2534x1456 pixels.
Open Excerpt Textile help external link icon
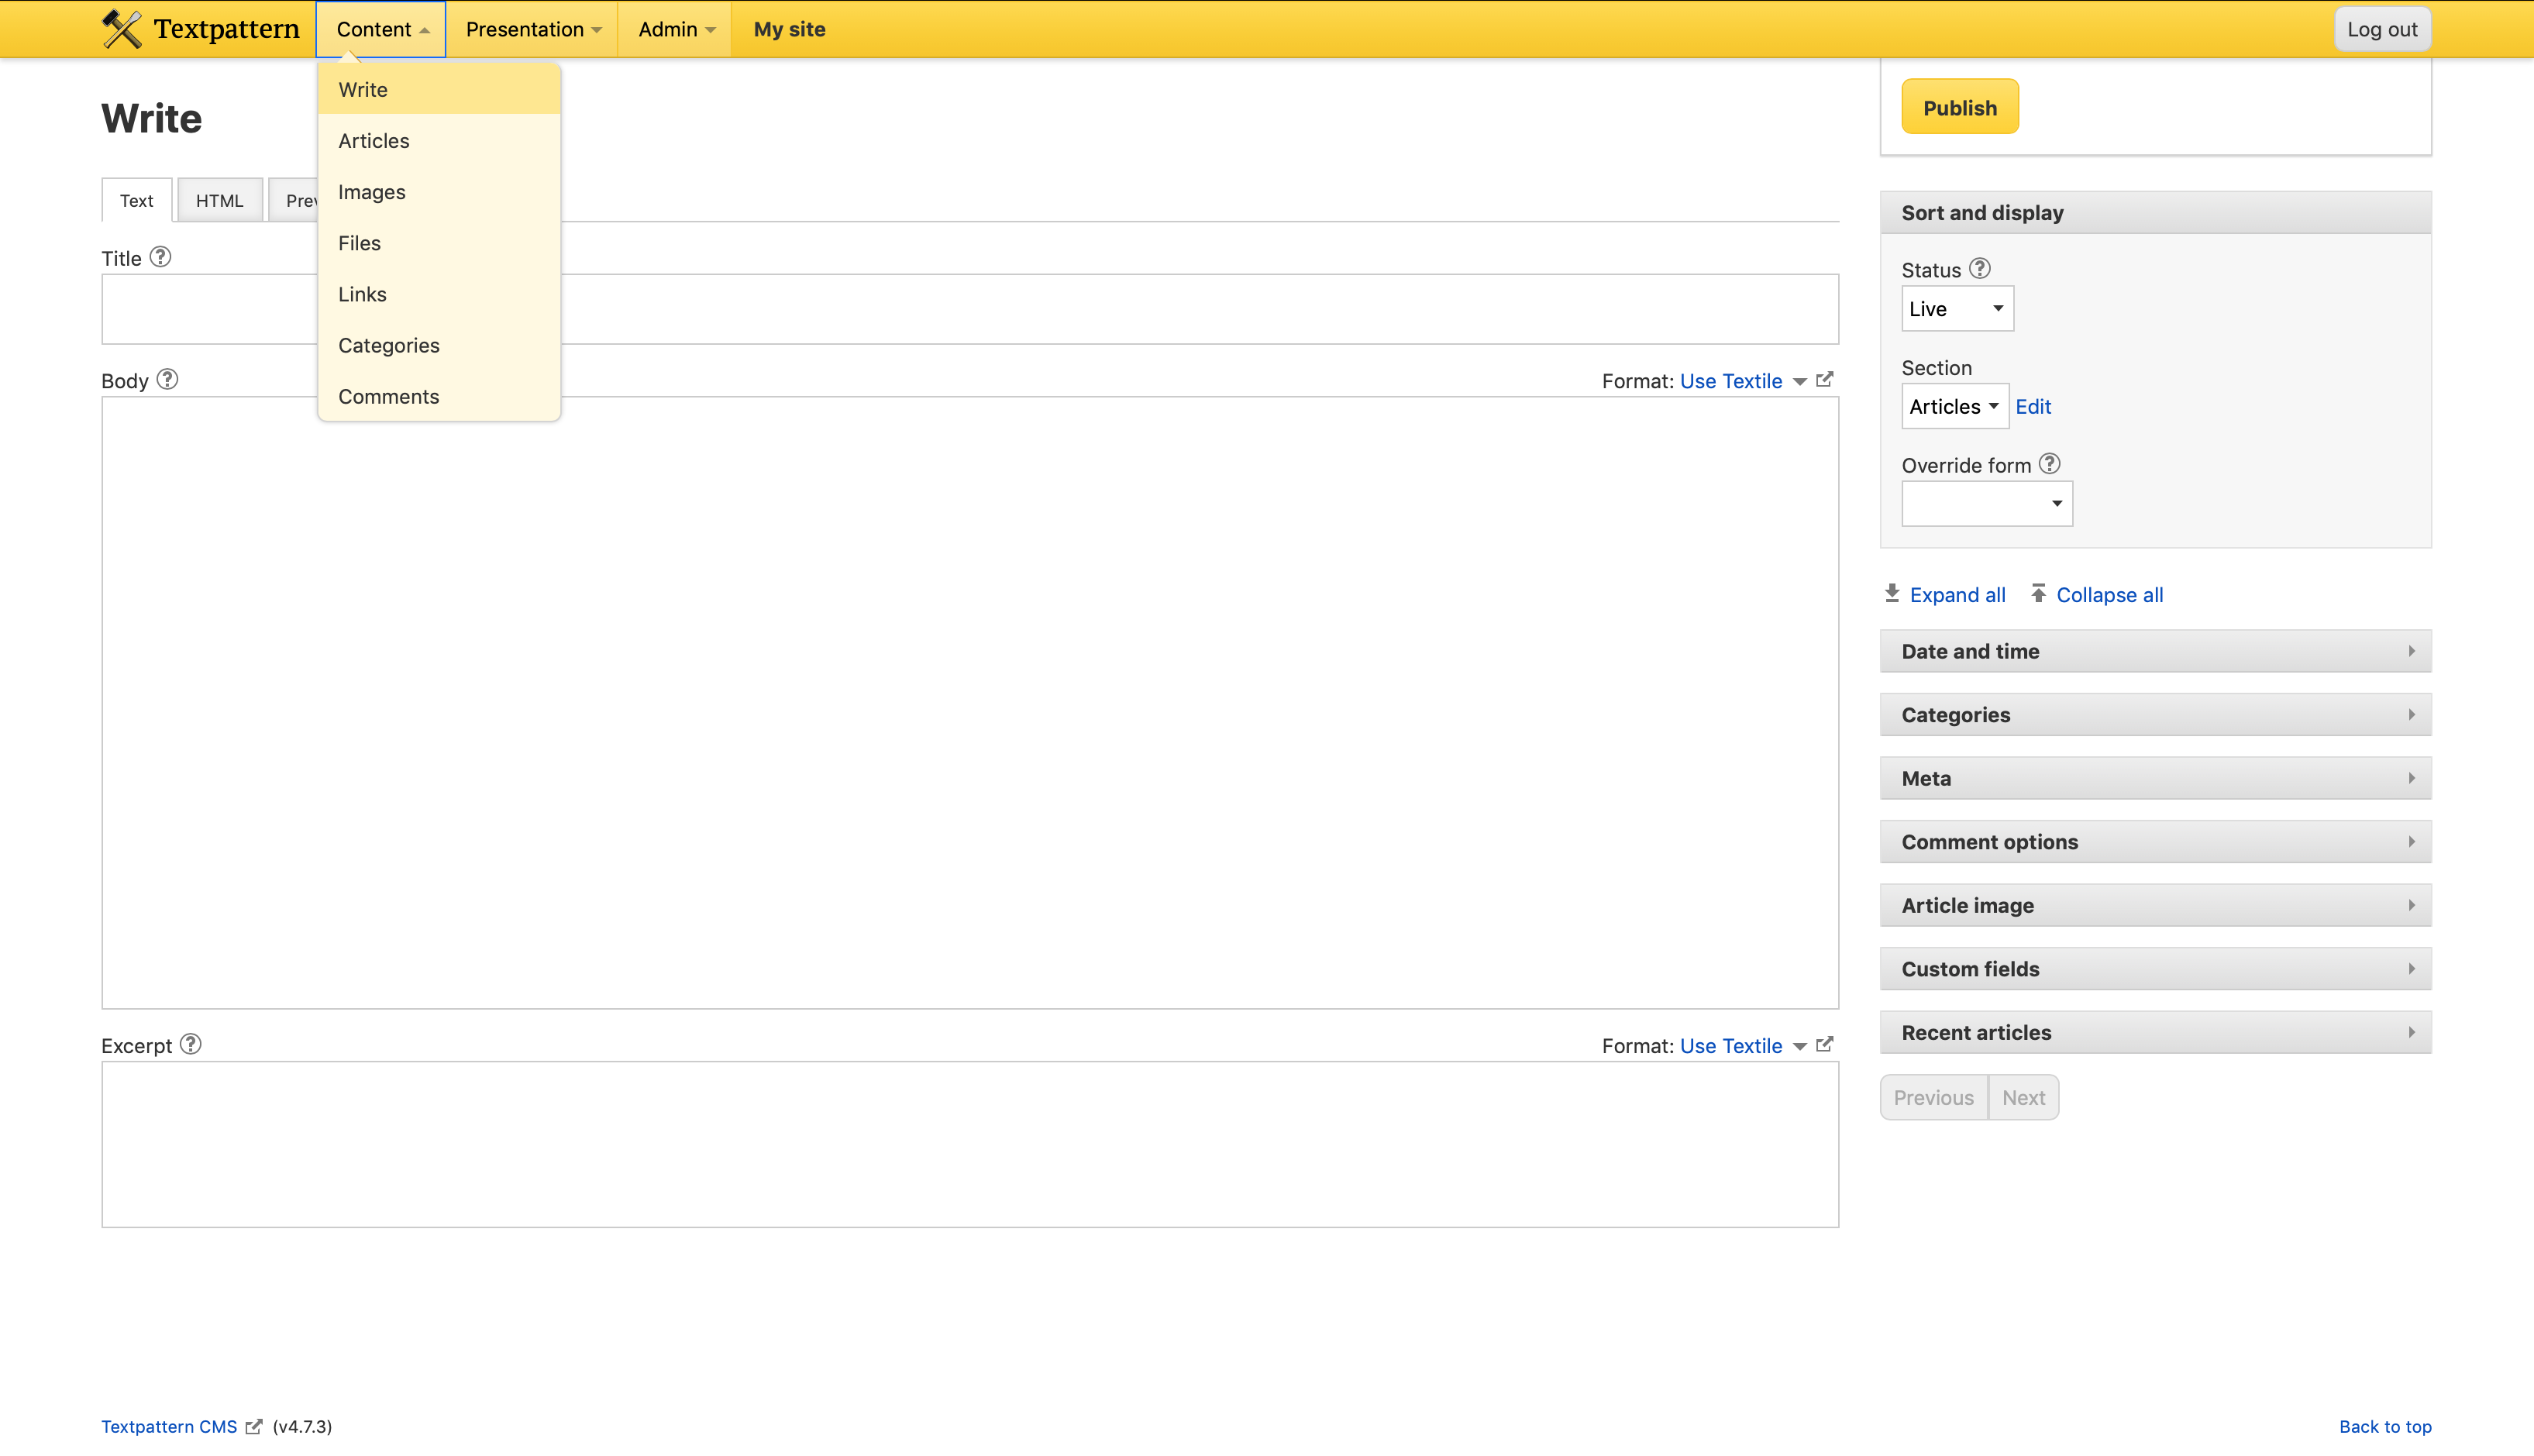pyautogui.click(x=1824, y=1044)
